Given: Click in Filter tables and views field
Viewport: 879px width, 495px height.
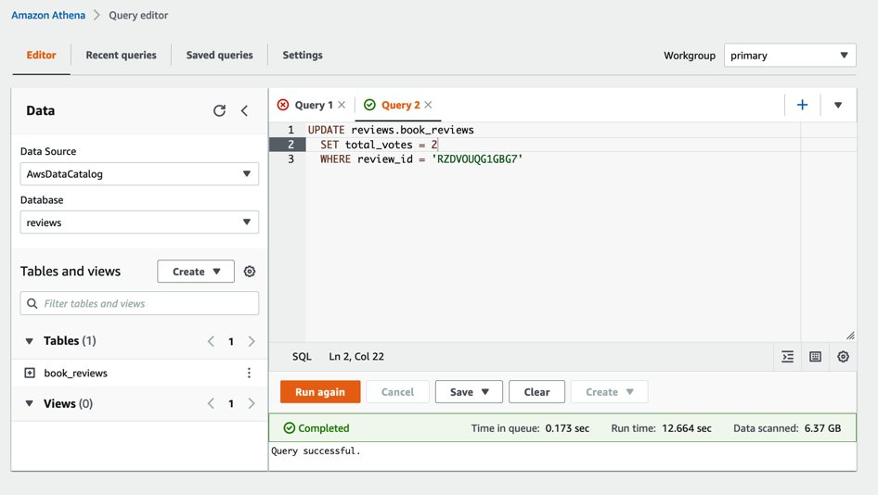Looking at the screenshot, I should [x=140, y=303].
